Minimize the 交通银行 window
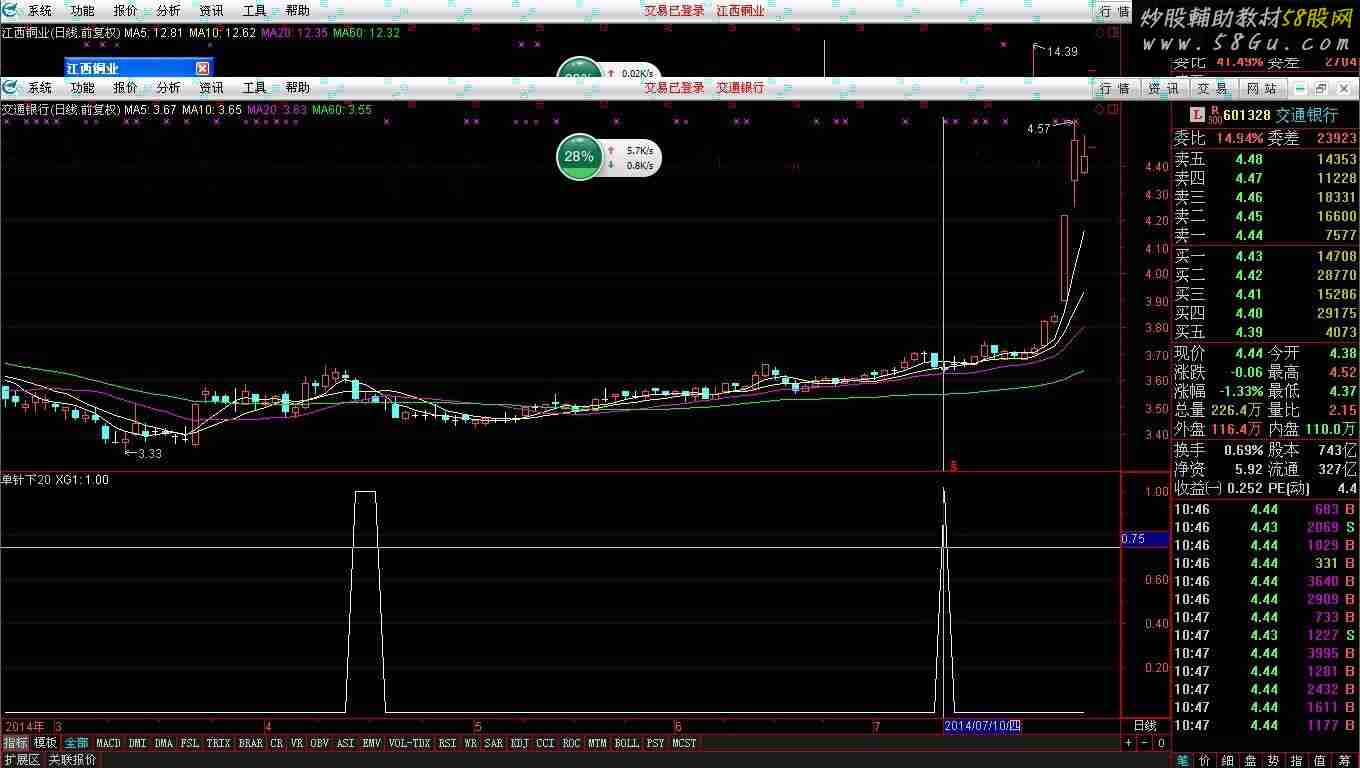Screen dimensions: 1360x768 1300,89
